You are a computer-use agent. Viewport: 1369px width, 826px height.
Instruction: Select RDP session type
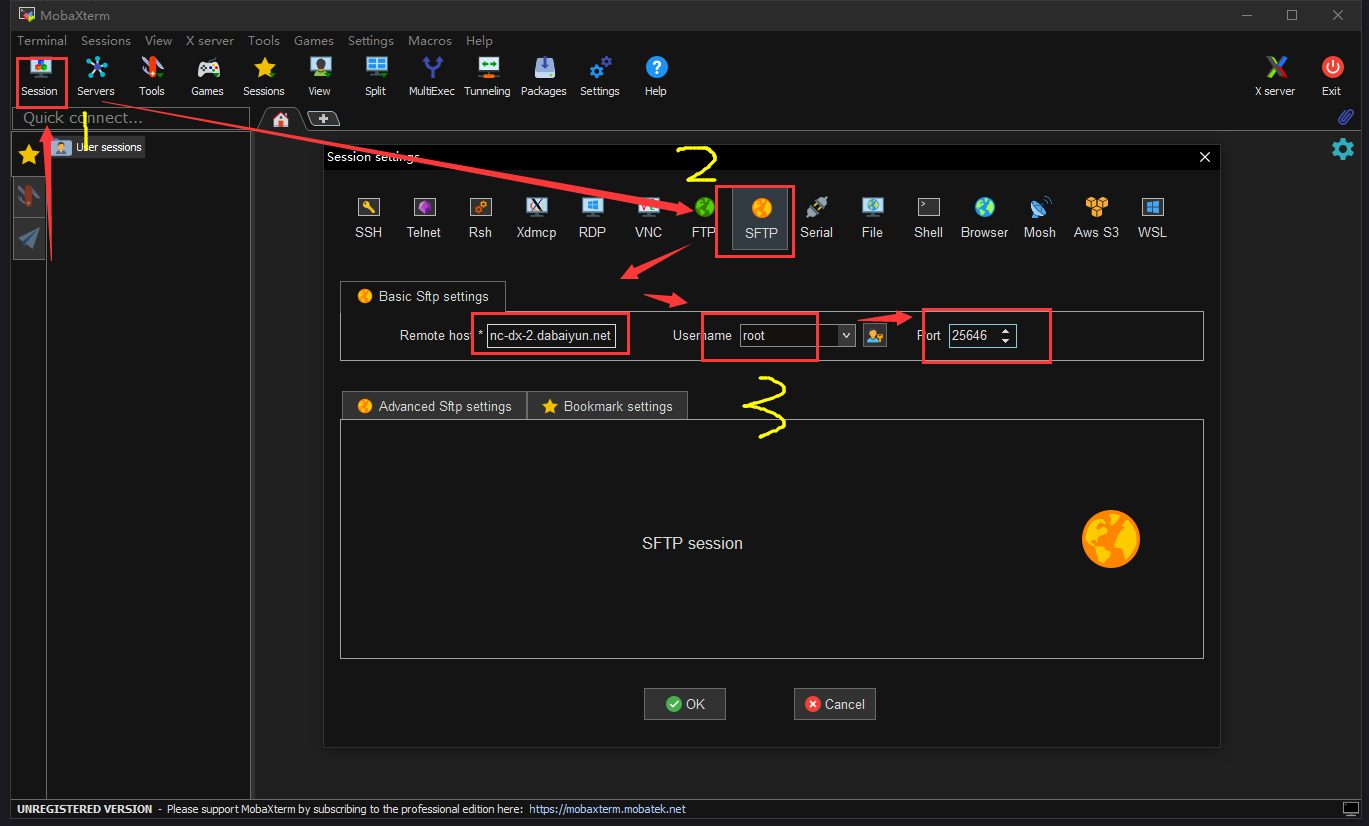tap(593, 217)
